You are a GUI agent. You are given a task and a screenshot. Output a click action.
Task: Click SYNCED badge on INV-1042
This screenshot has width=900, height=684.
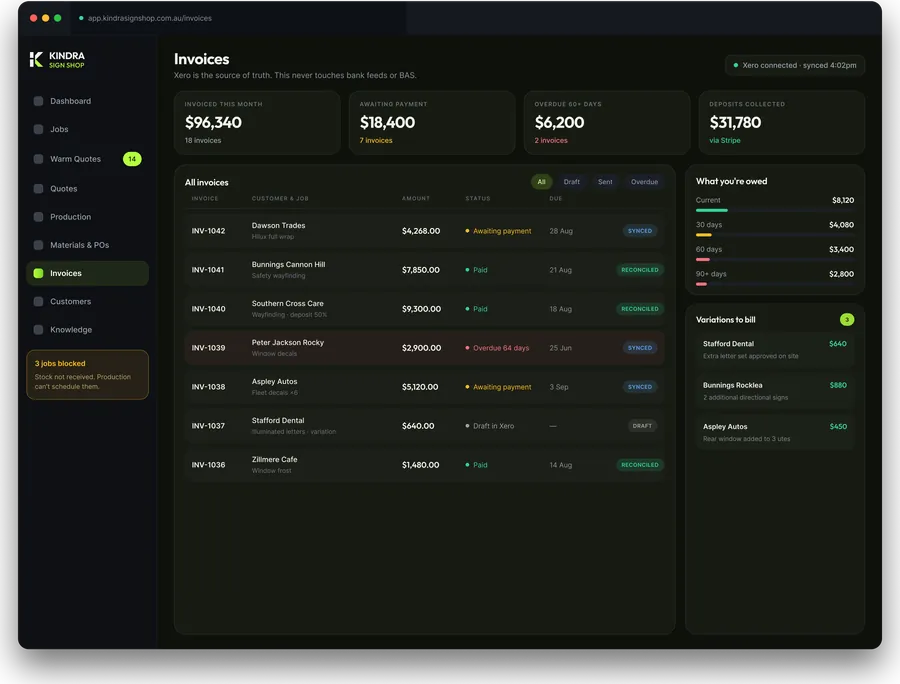(x=640, y=231)
